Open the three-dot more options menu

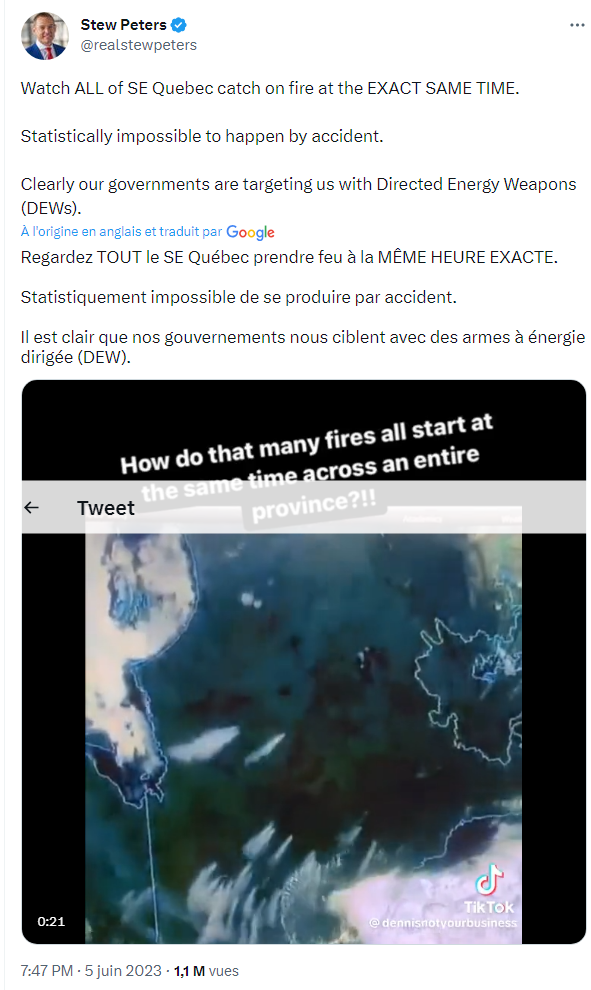[576, 25]
